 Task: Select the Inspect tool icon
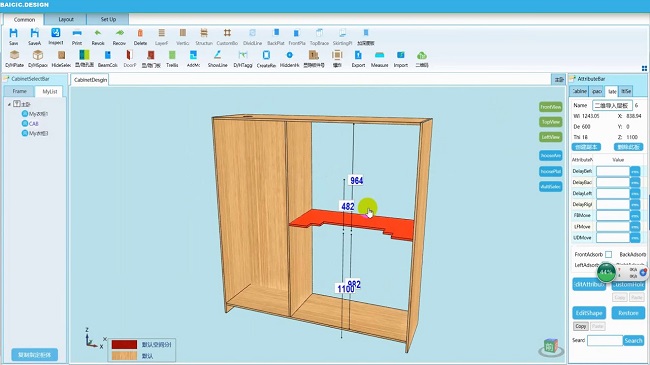point(56,33)
